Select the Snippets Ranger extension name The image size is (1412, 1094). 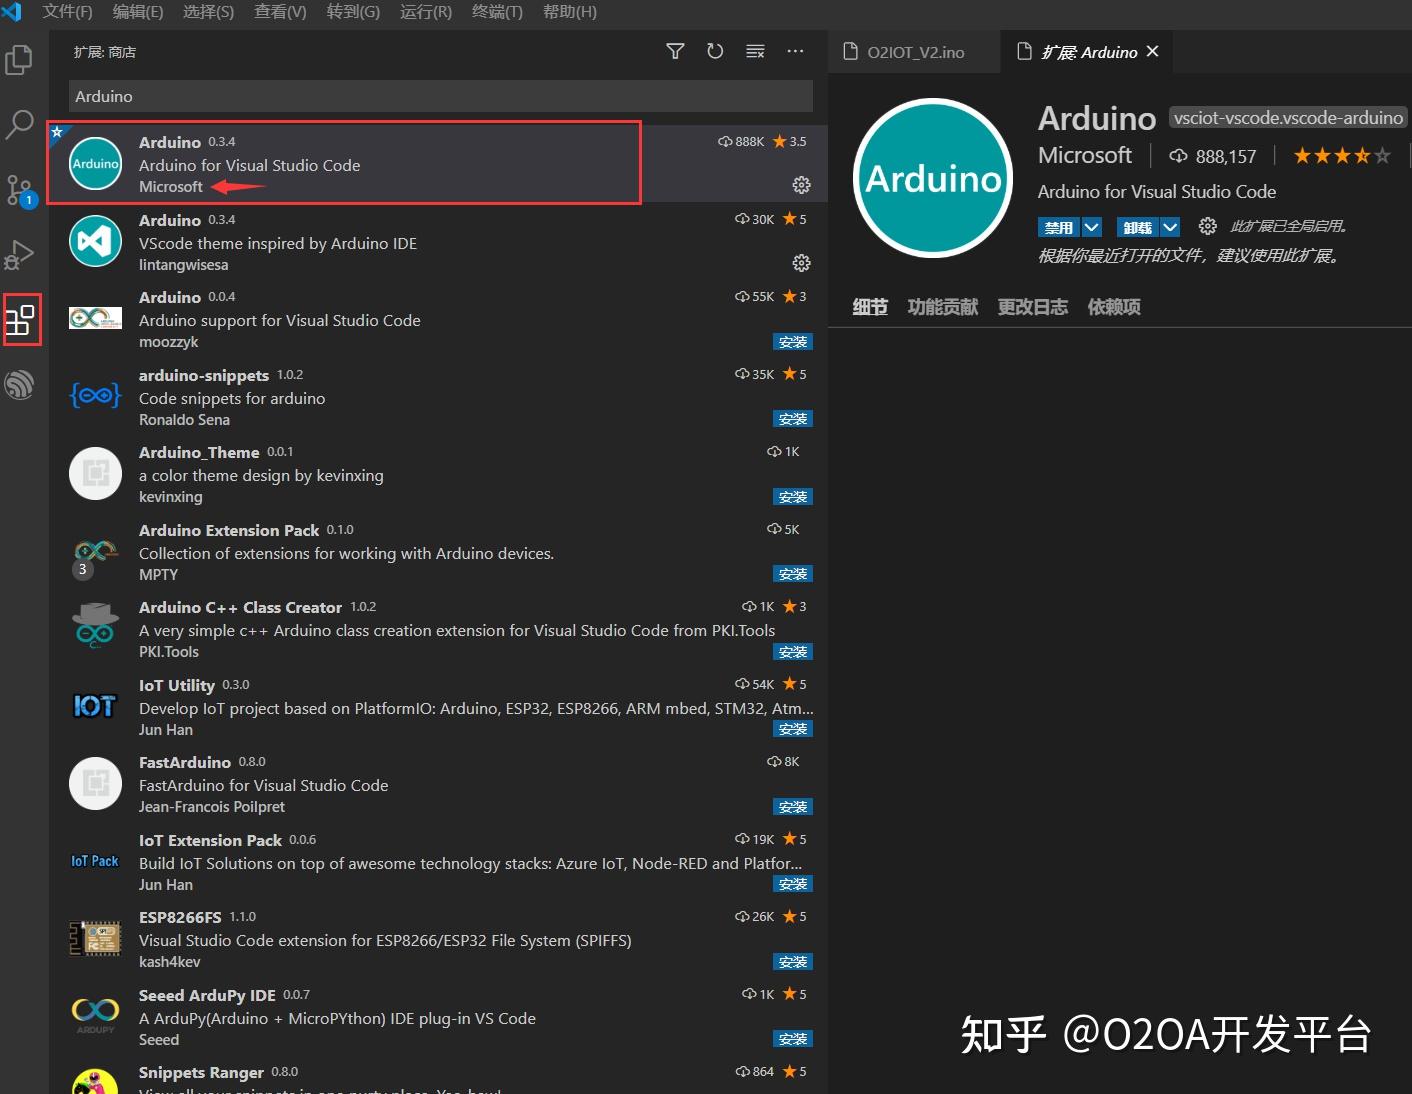201,1072
